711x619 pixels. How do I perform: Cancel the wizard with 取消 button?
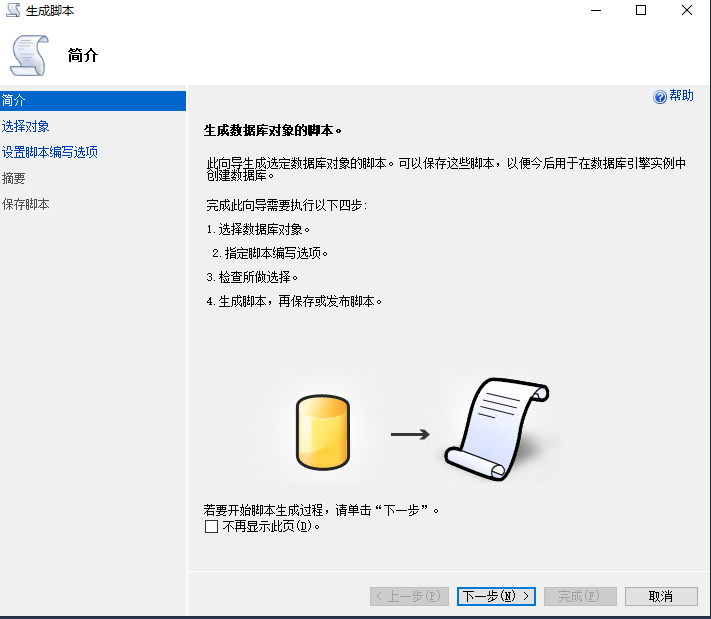pos(661,596)
